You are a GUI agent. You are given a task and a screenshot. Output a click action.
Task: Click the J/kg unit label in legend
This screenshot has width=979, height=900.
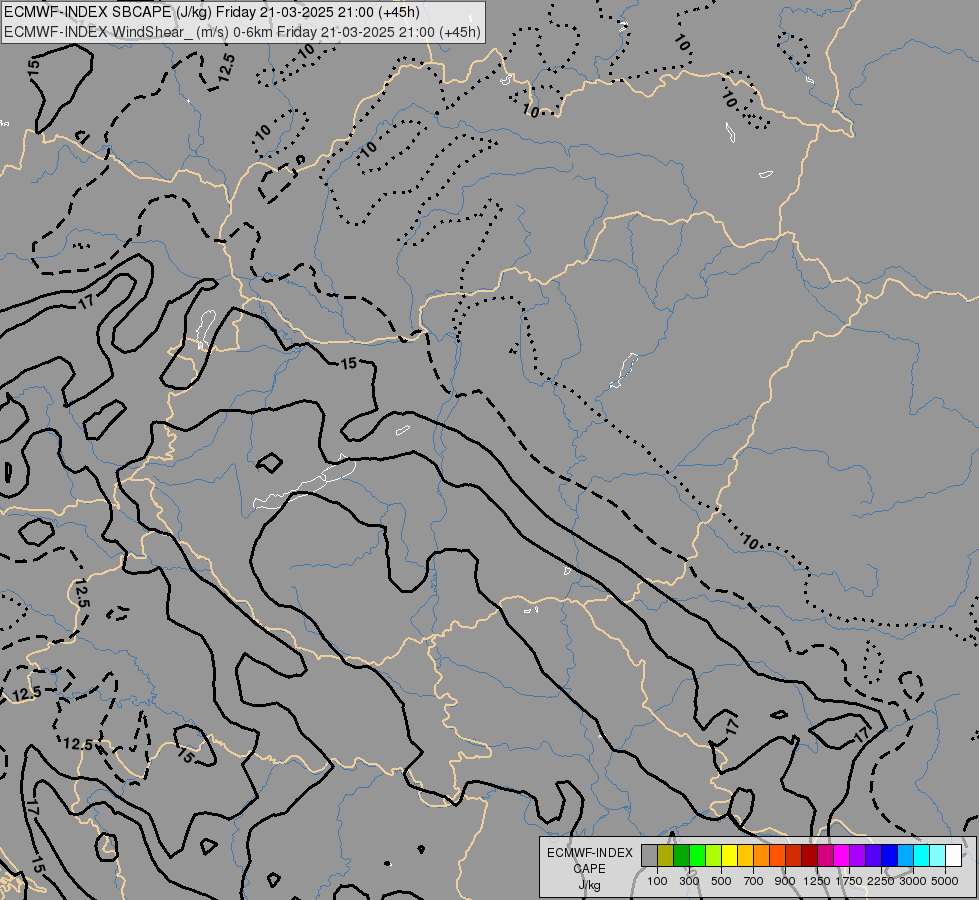[589, 885]
